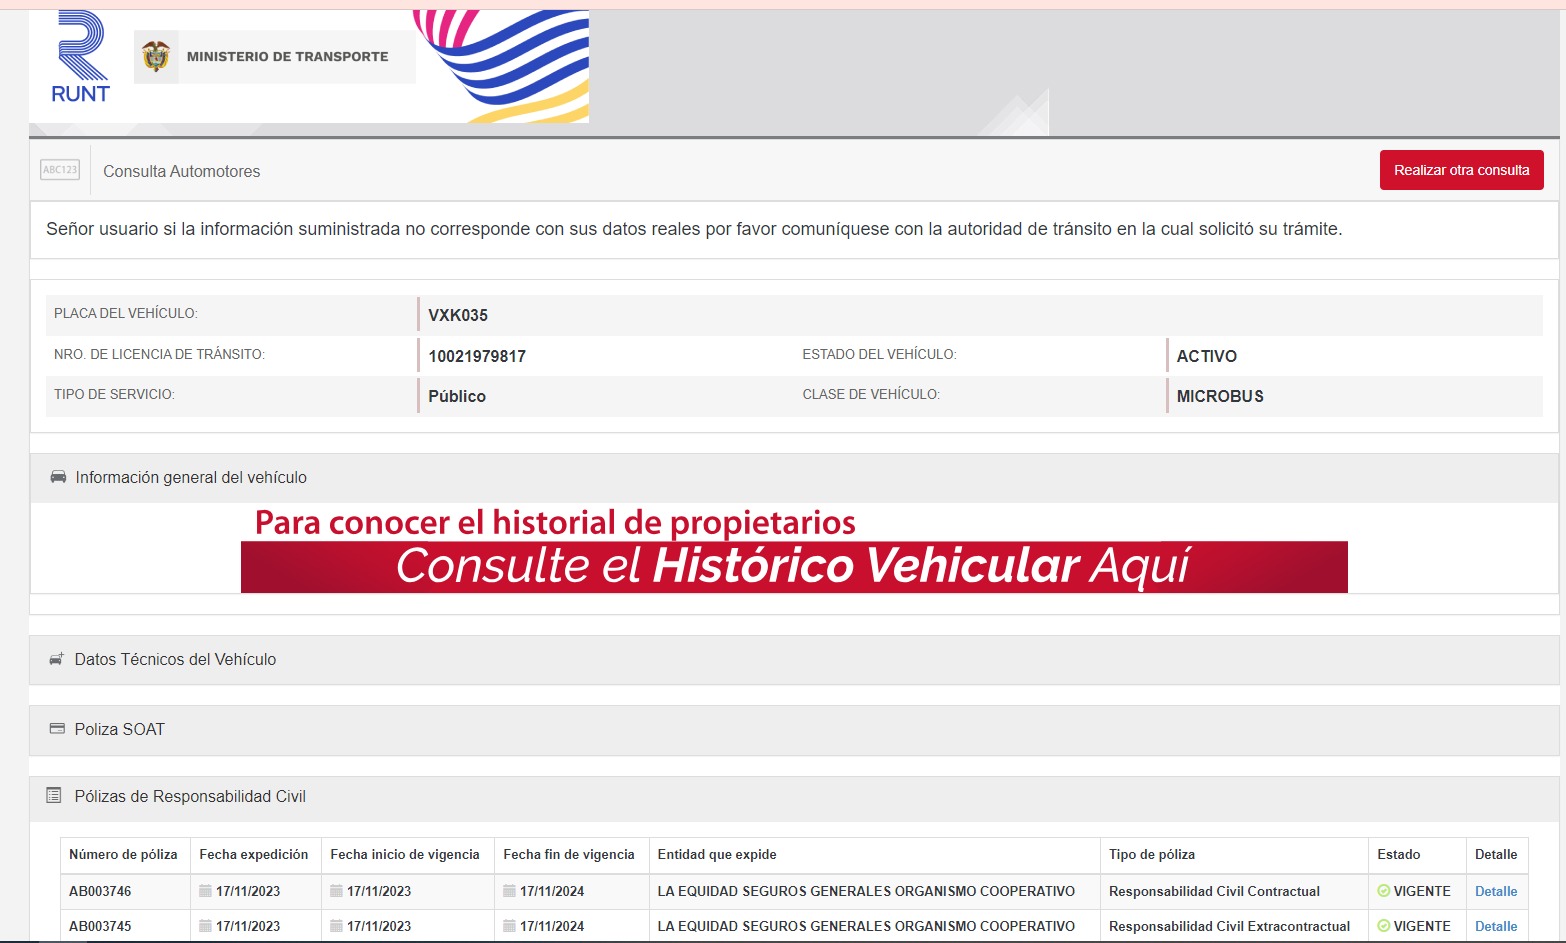1566x943 pixels.
Task: Click the car icon beside Información general
Action: (58, 477)
